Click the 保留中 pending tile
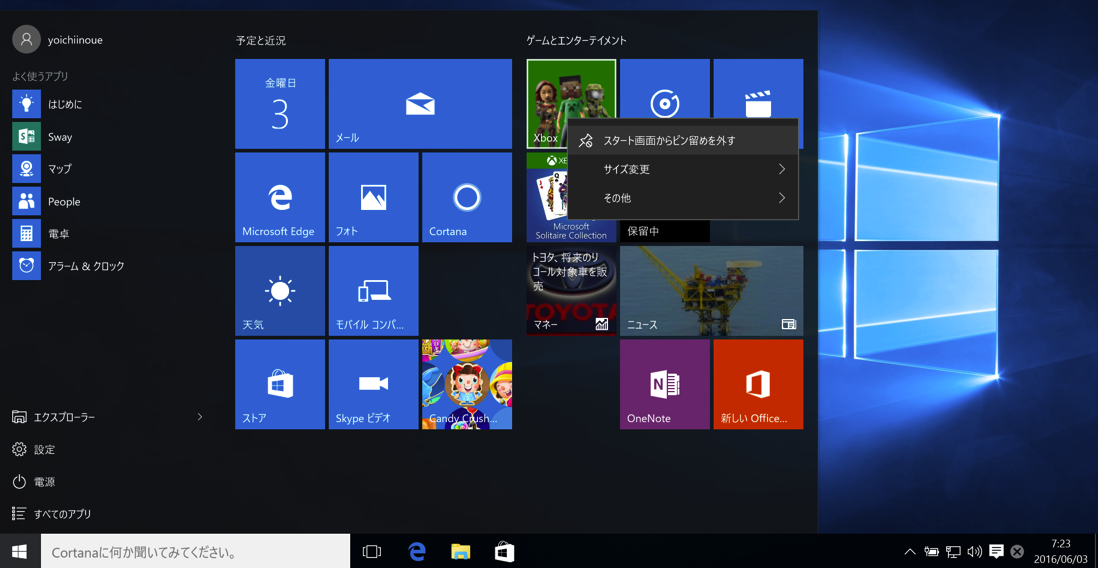Viewport: 1098px width, 568px height. (665, 231)
